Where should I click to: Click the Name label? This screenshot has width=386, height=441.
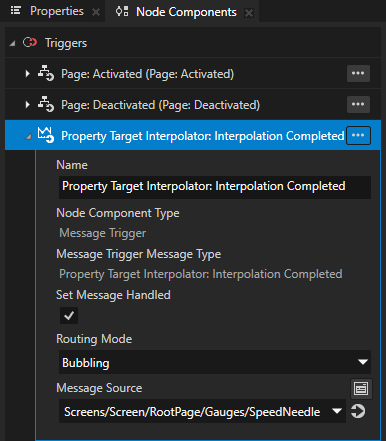point(72,165)
